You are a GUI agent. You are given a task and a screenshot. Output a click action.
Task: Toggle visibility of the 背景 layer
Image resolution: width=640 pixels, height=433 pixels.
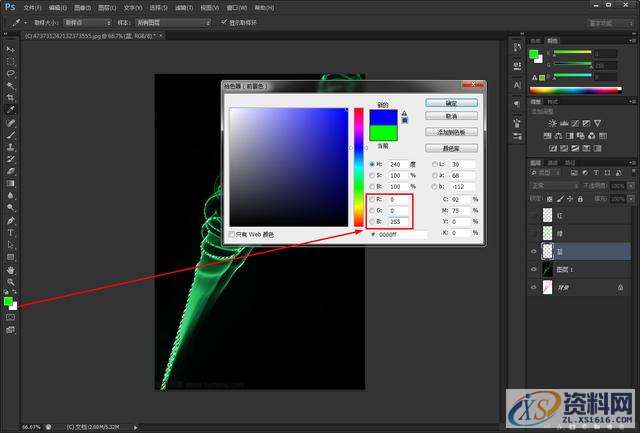pyautogui.click(x=533, y=287)
